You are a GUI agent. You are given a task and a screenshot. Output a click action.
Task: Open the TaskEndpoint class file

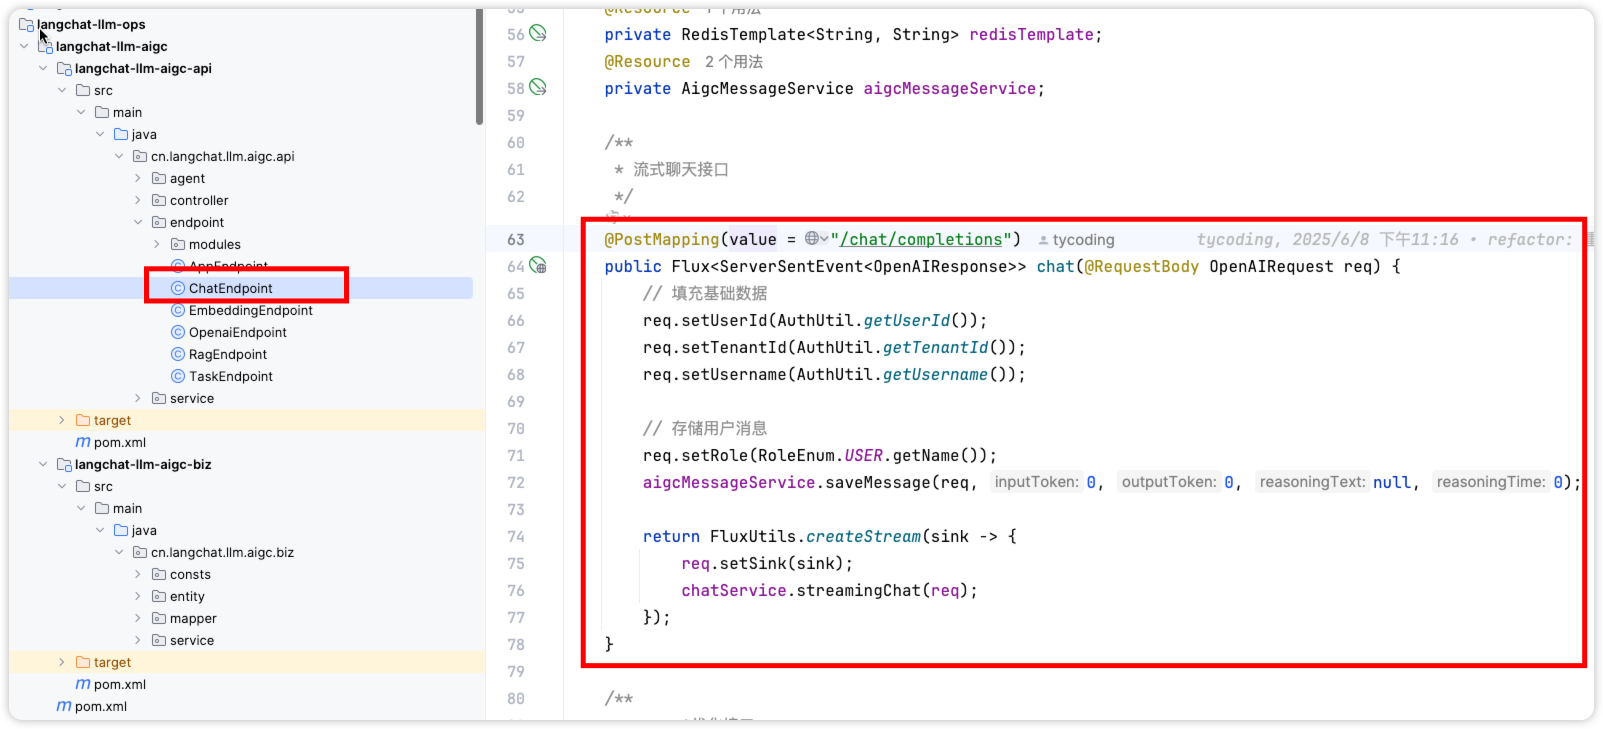click(230, 376)
